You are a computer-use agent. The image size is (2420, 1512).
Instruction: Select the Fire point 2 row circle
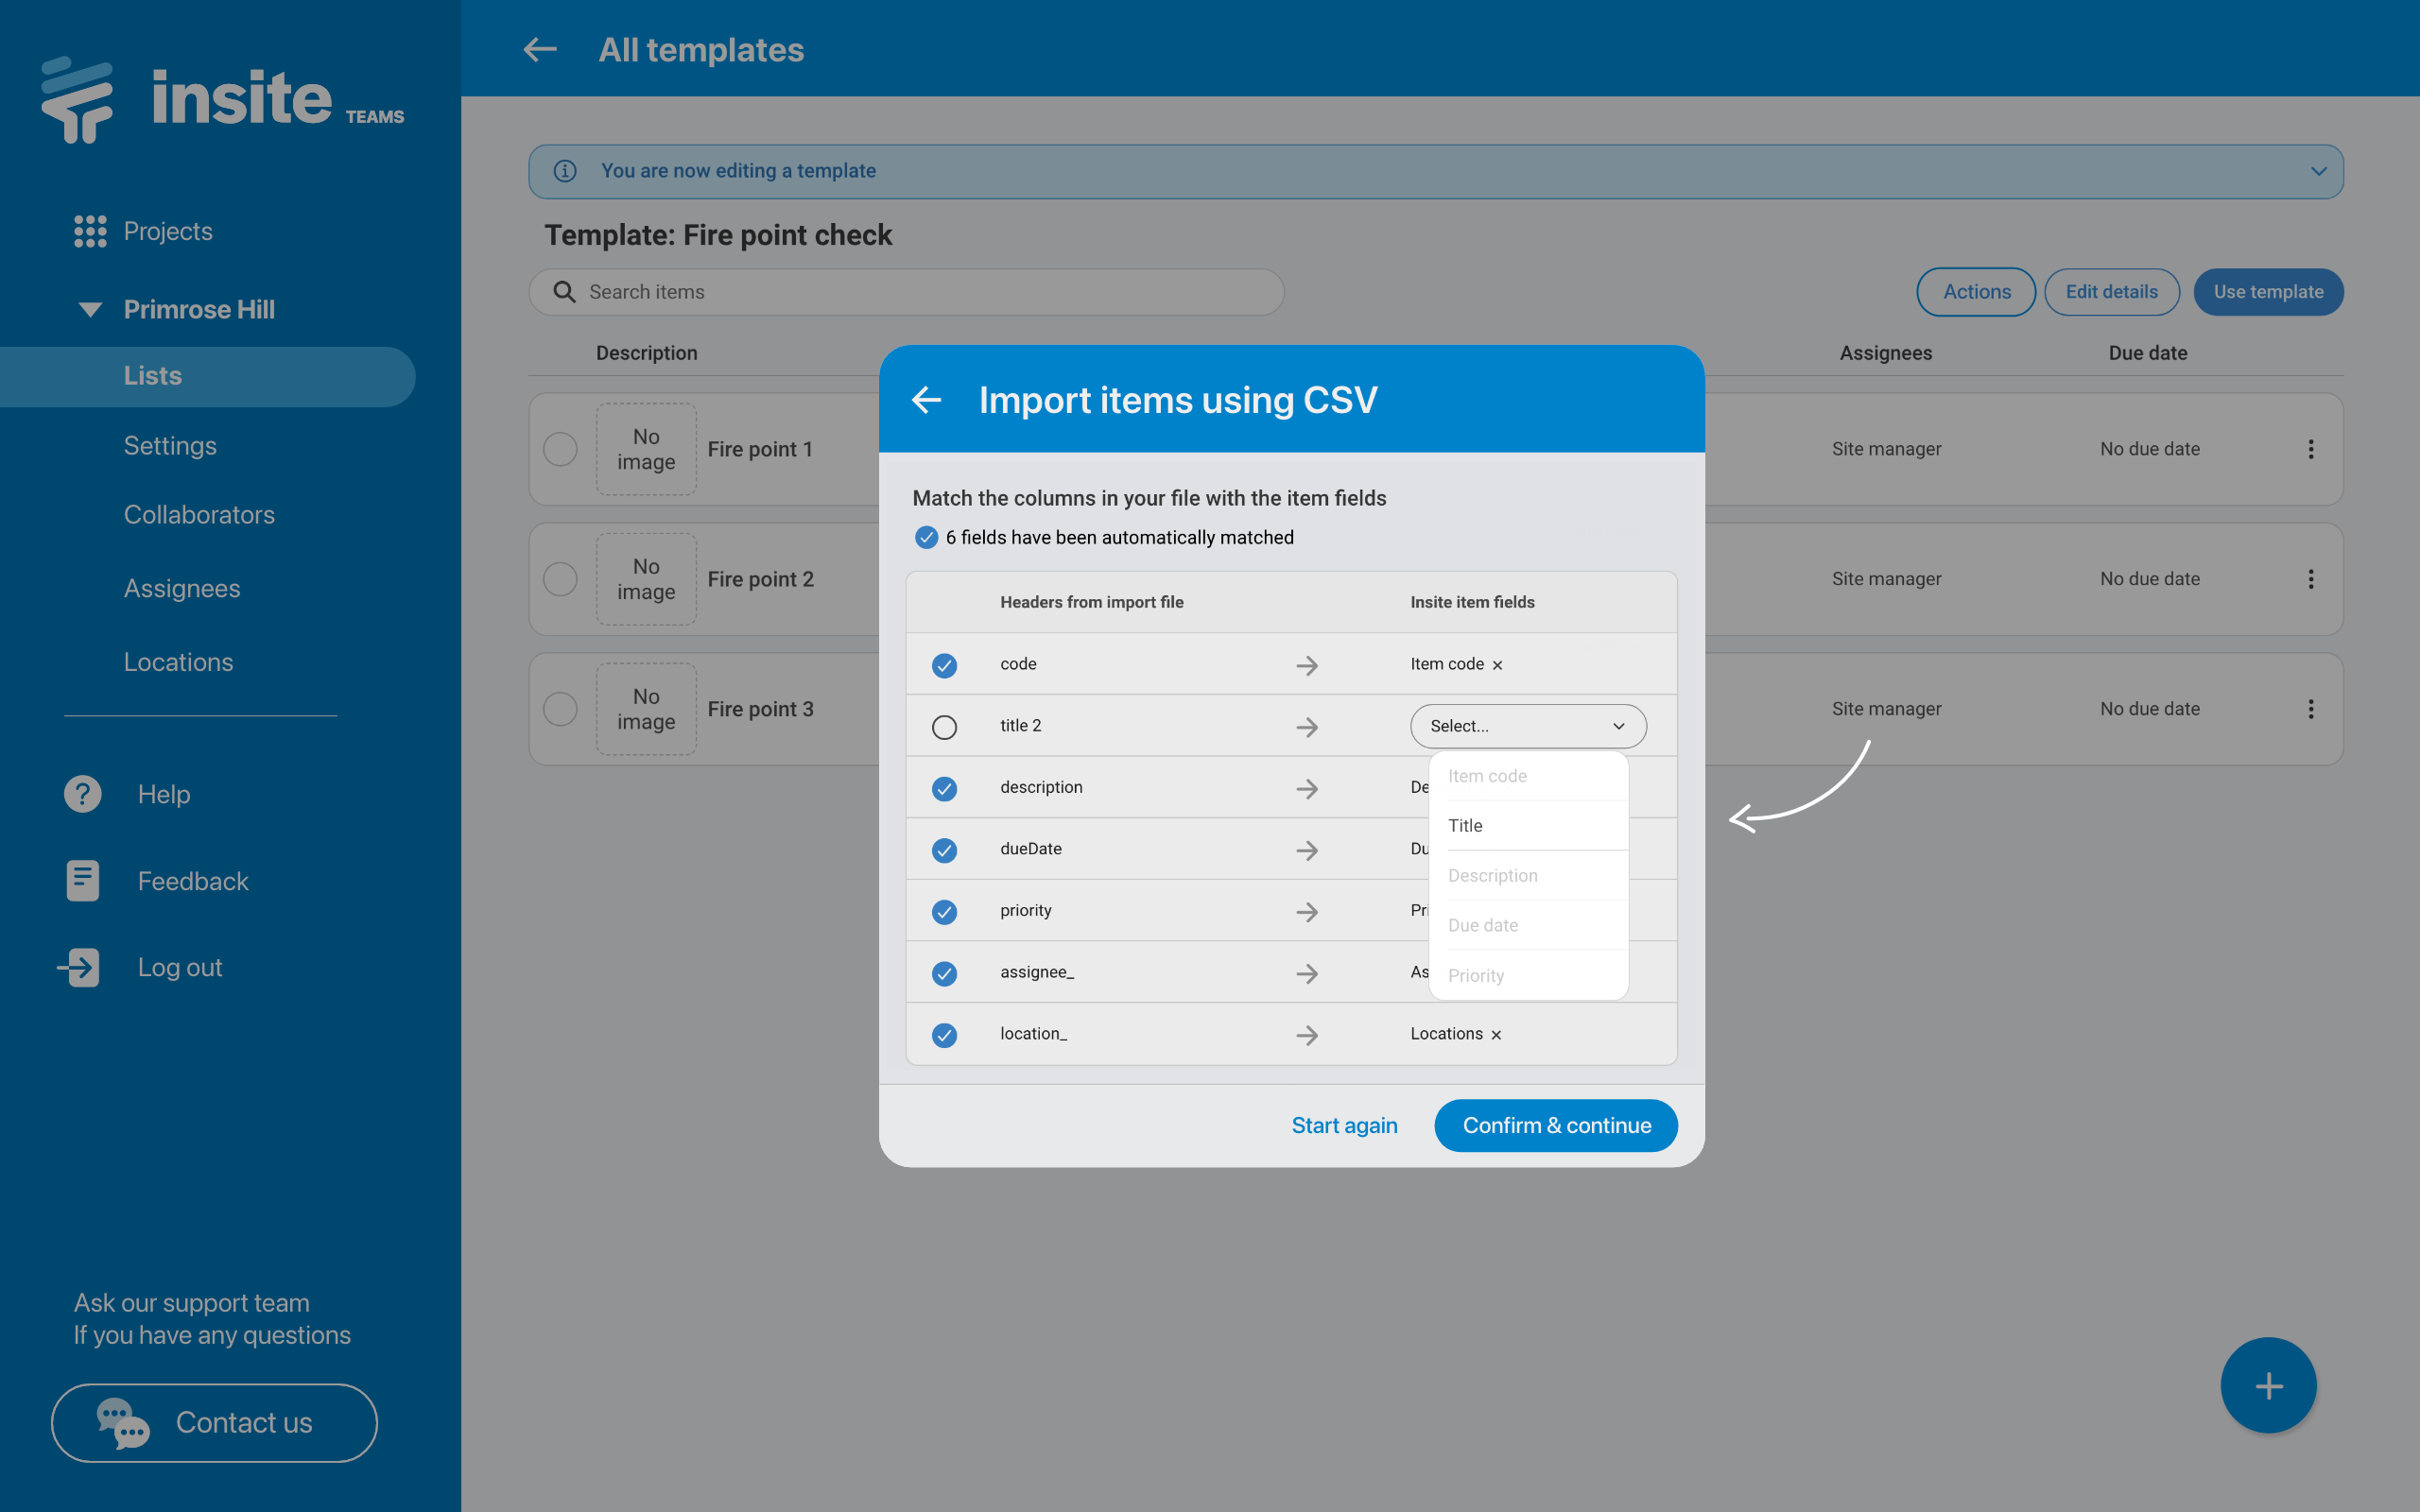click(560, 579)
